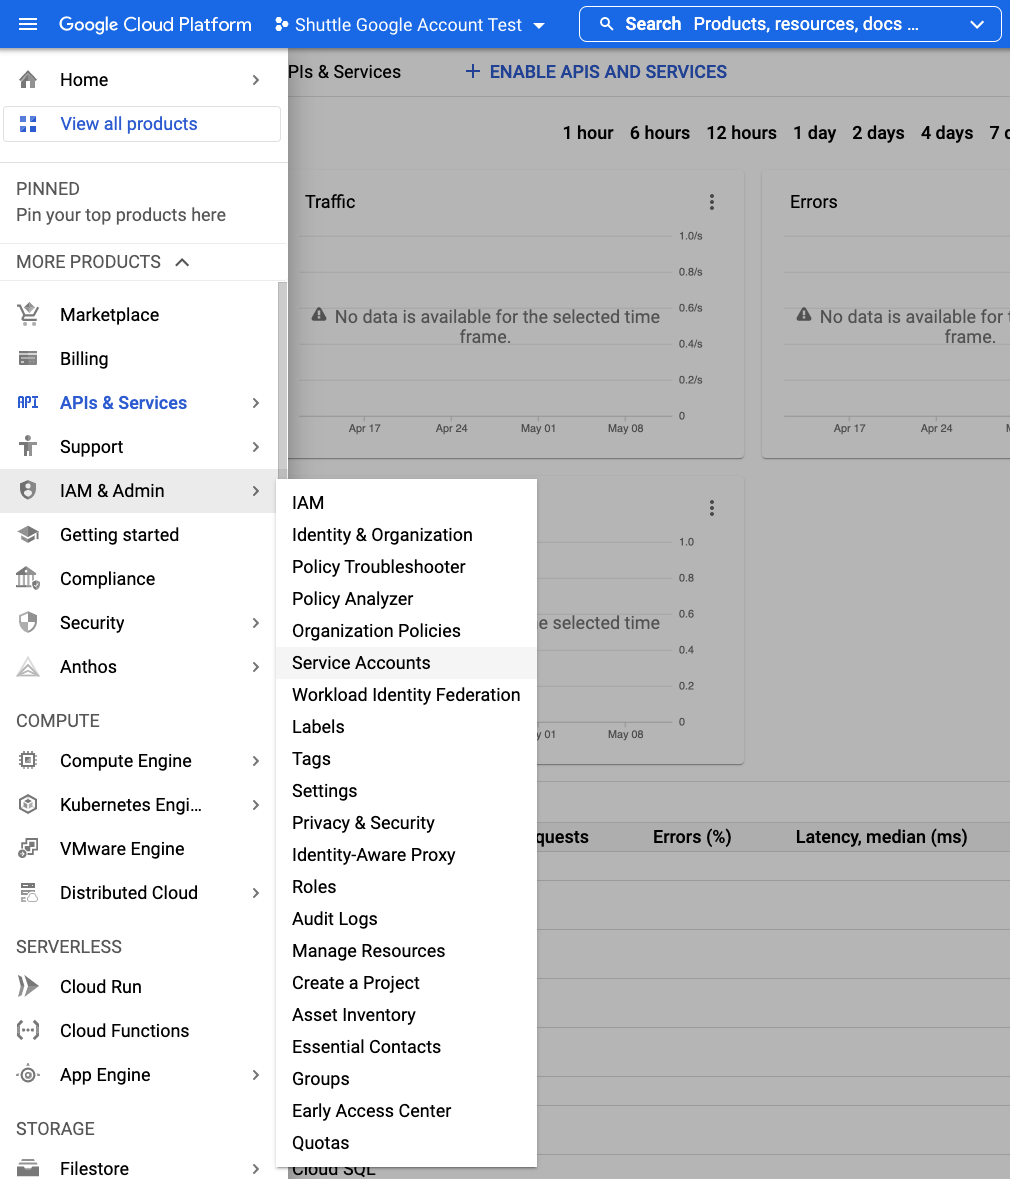Expand the Compute Engine submenu chevron
This screenshot has width=1010, height=1179.
click(256, 761)
